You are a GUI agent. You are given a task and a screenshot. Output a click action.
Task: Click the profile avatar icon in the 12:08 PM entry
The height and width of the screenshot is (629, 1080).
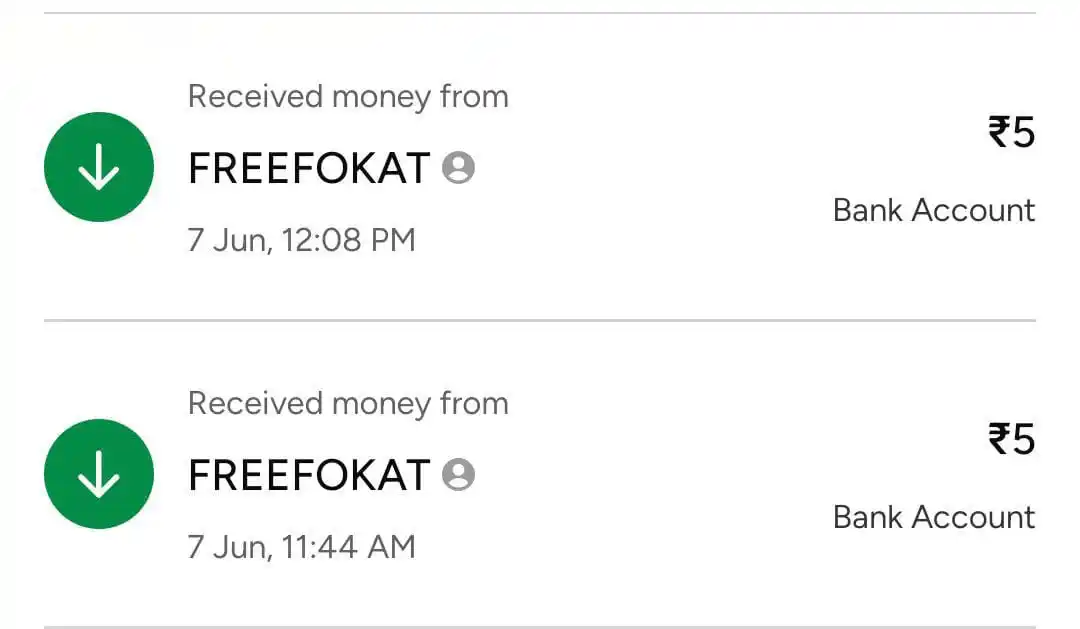[x=458, y=167]
